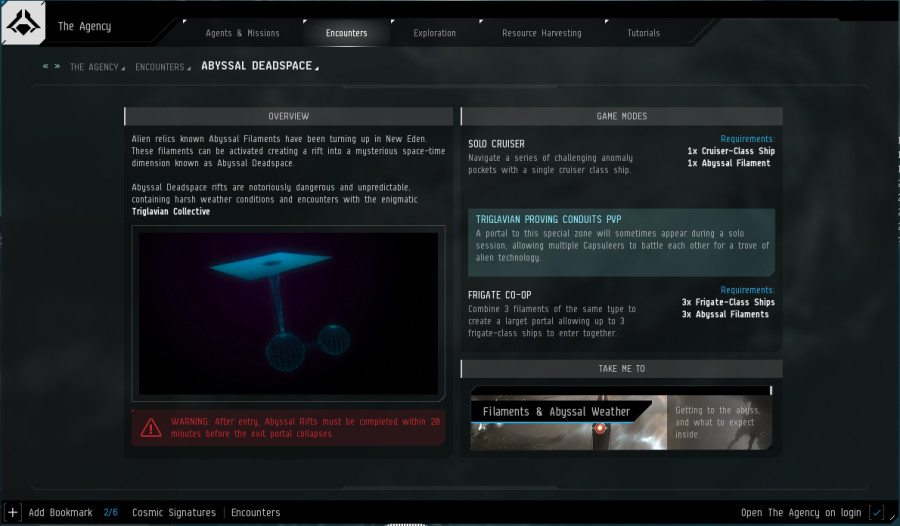Click the plus icon to add bookmark
900x526 pixels.
coord(13,512)
